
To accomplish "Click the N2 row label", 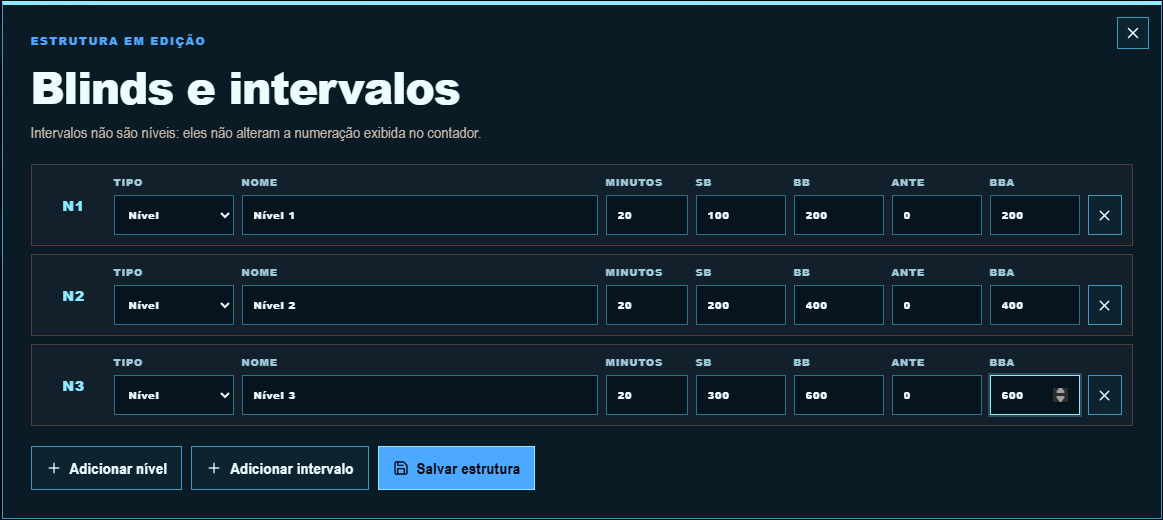I will pyautogui.click(x=73, y=296).
